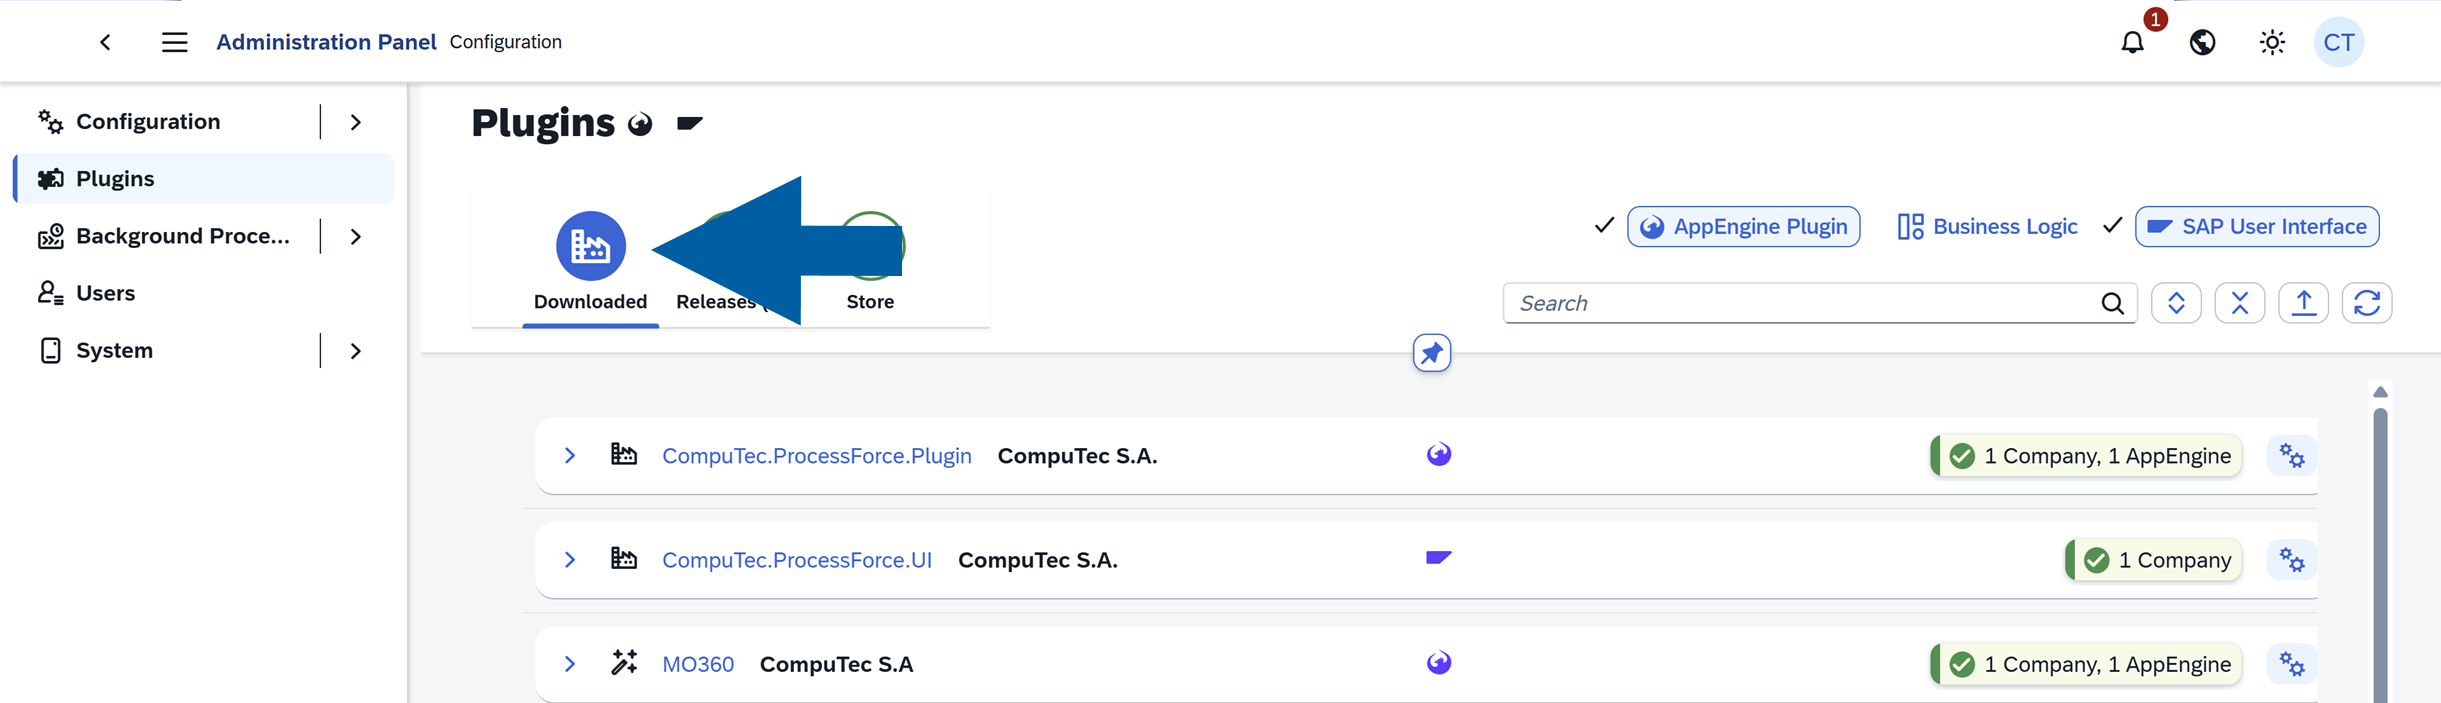
Task: Click AppEngine icon in MO360 row
Action: pyautogui.click(x=1439, y=663)
